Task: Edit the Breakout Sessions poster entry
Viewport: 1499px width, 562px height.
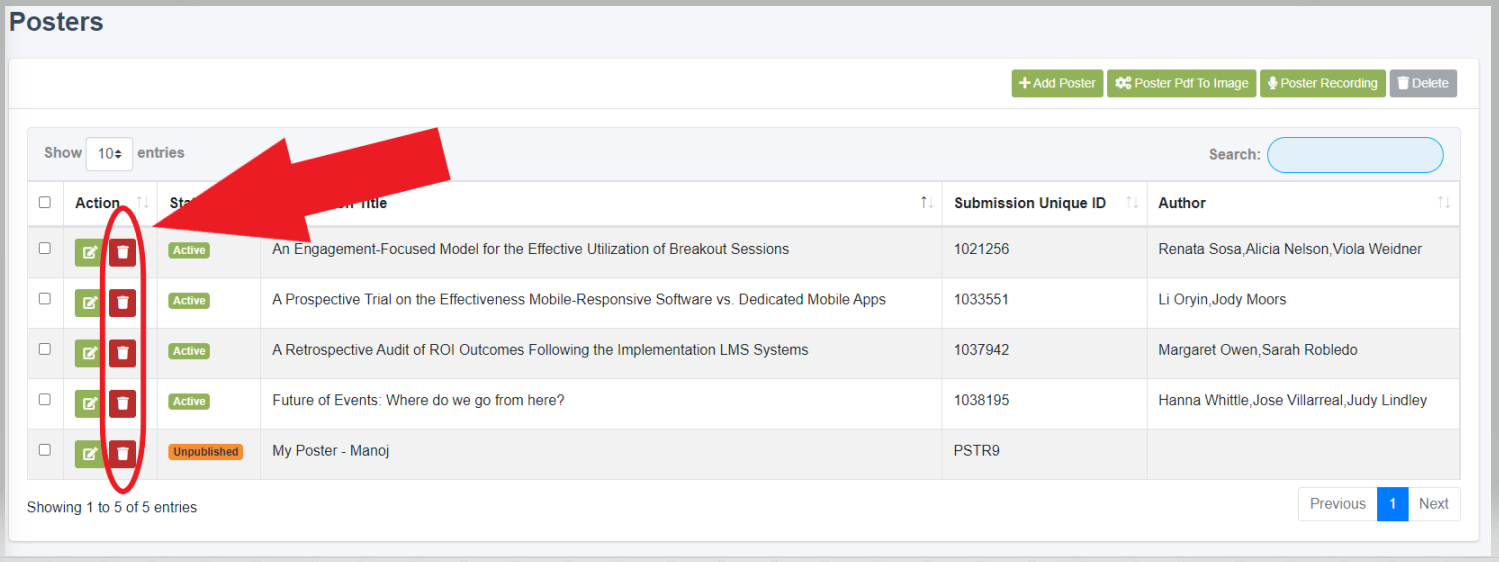Action: (88, 252)
